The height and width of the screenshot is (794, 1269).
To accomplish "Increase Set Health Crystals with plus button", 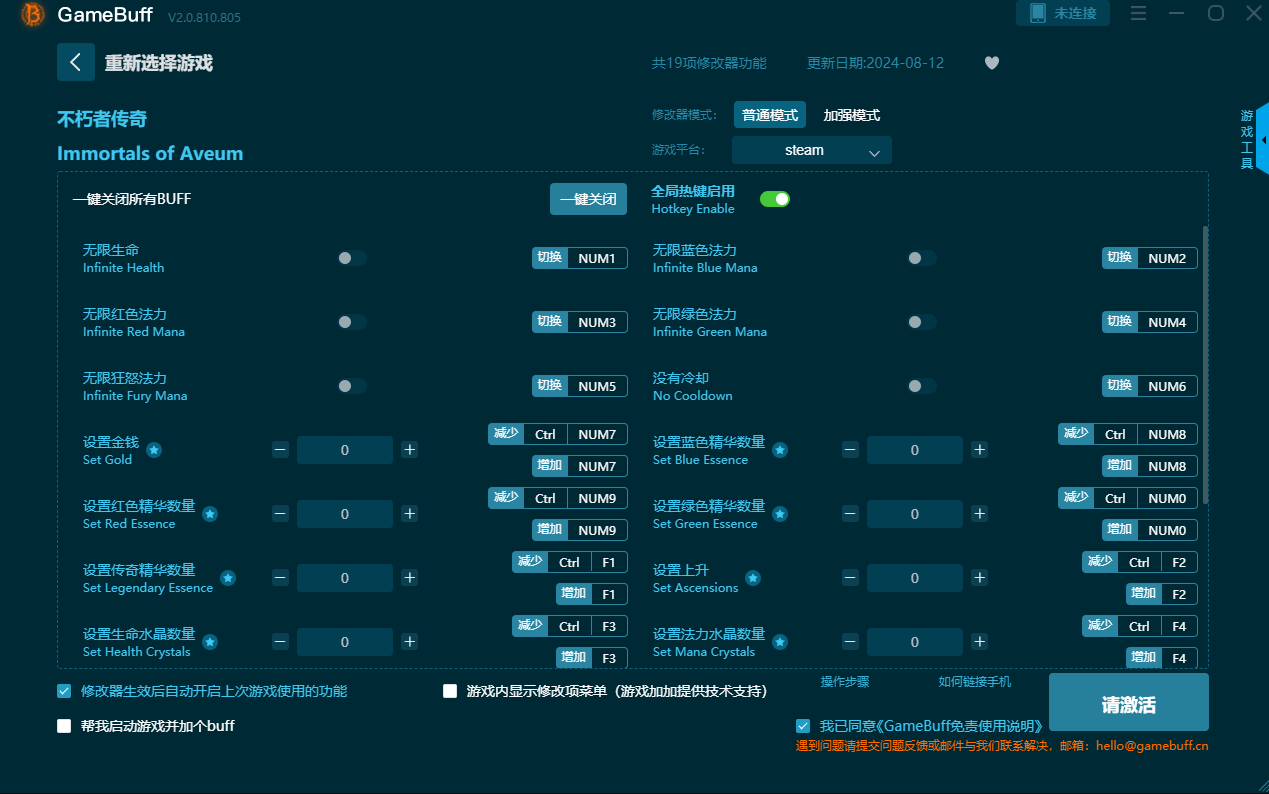I will 409,642.
